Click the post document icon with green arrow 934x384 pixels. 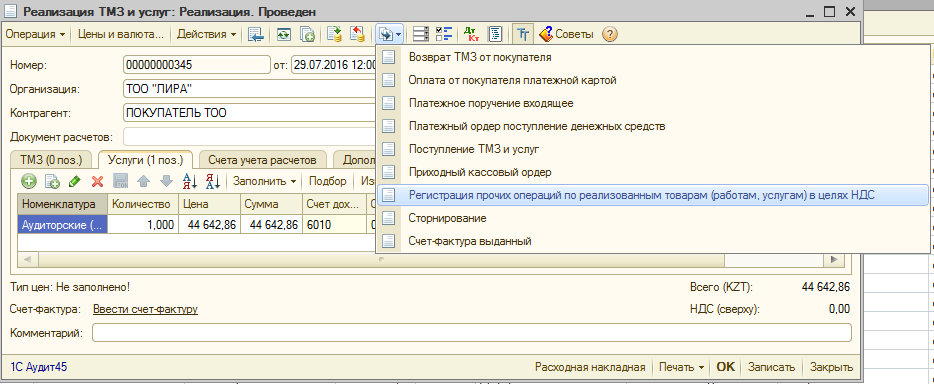tap(335, 34)
